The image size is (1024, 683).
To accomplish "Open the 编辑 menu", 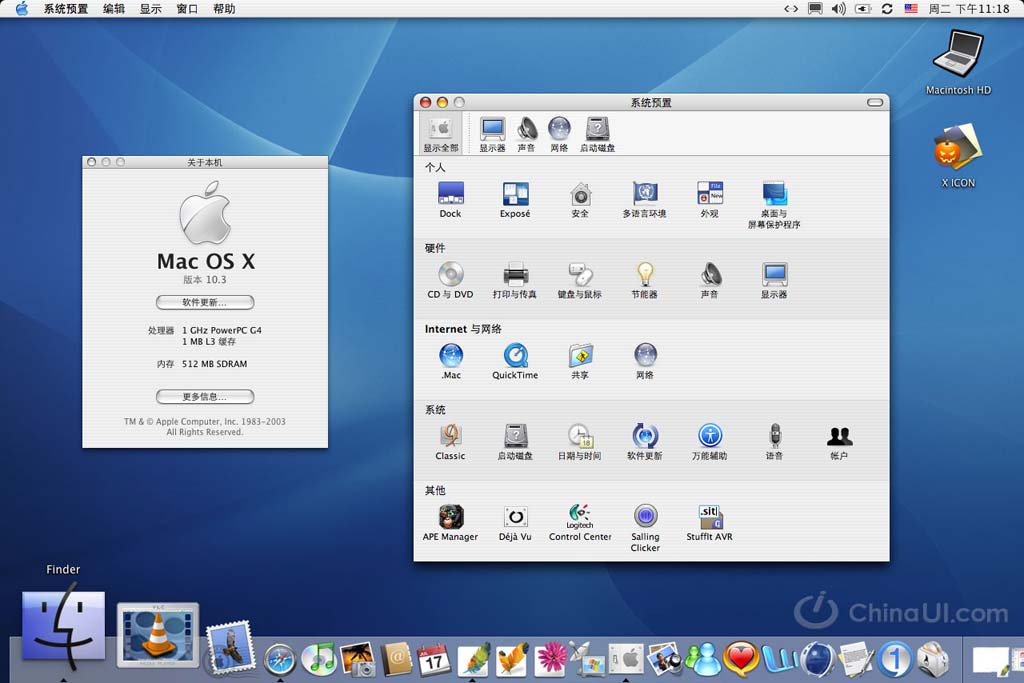I will (x=114, y=8).
